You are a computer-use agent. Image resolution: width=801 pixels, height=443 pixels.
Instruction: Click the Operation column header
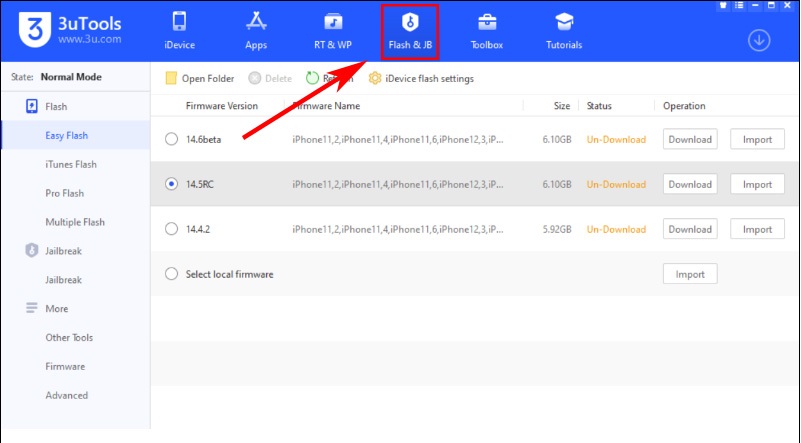click(x=684, y=106)
